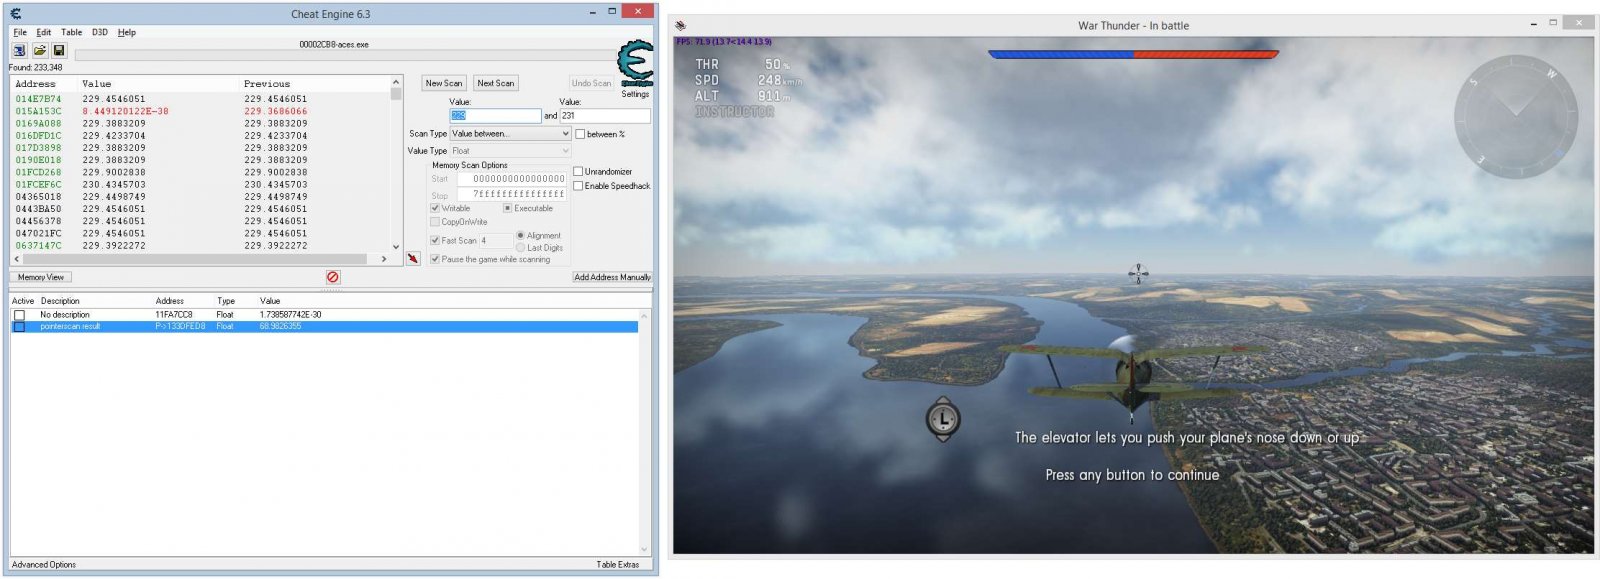Viewport: 1600px width, 579px height.
Task: Click the New Scan button
Action: pos(444,83)
